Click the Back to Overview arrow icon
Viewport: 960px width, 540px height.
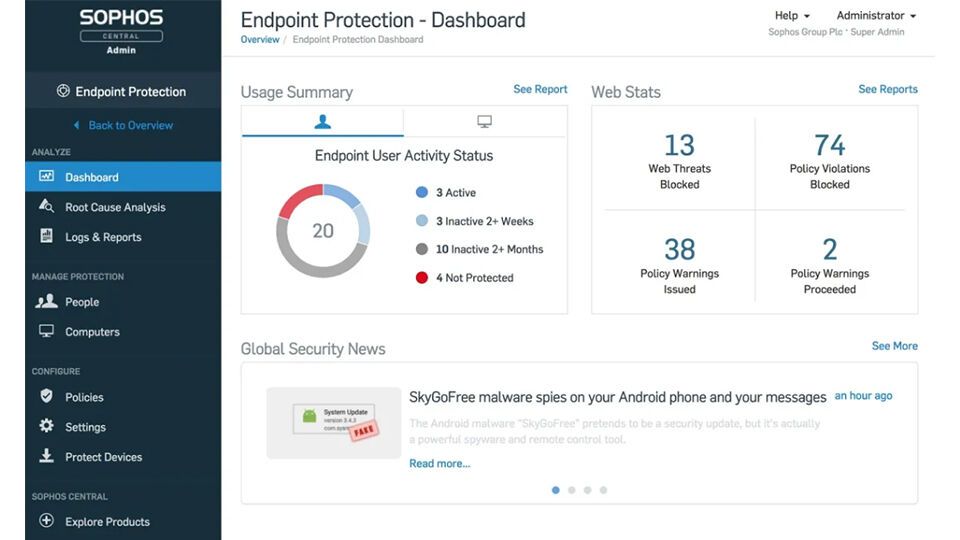pyautogui.click(x=77, y=125)
